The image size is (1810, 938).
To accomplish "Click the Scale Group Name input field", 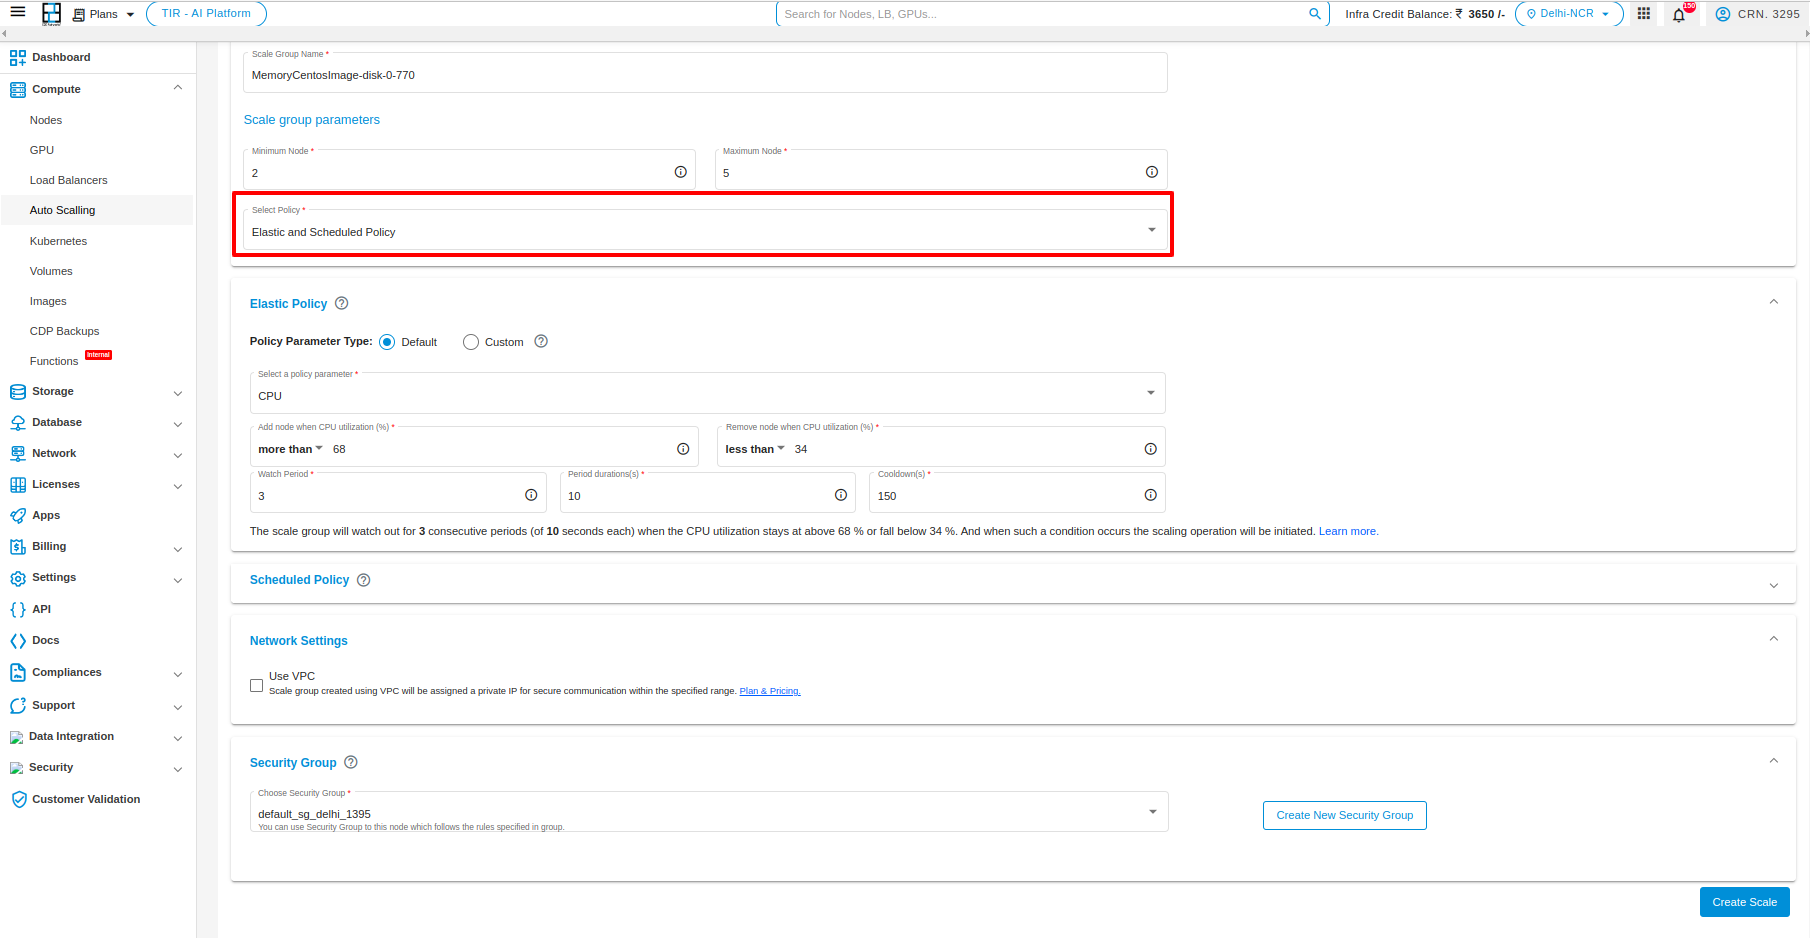I will click(705, 73).
